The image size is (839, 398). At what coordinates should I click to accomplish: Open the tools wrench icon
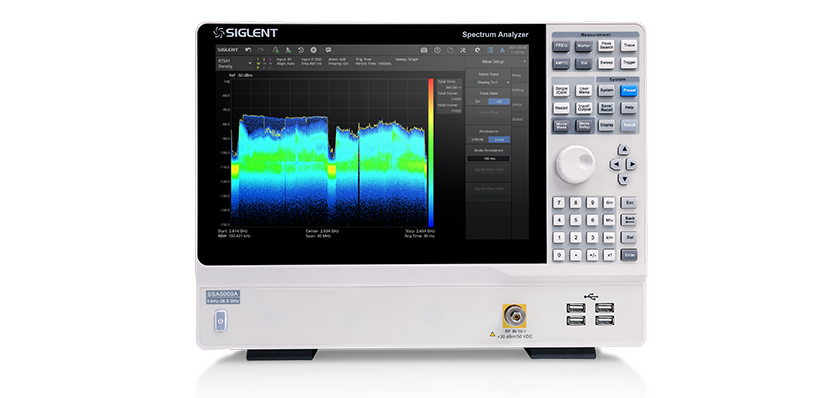point(463,50)
